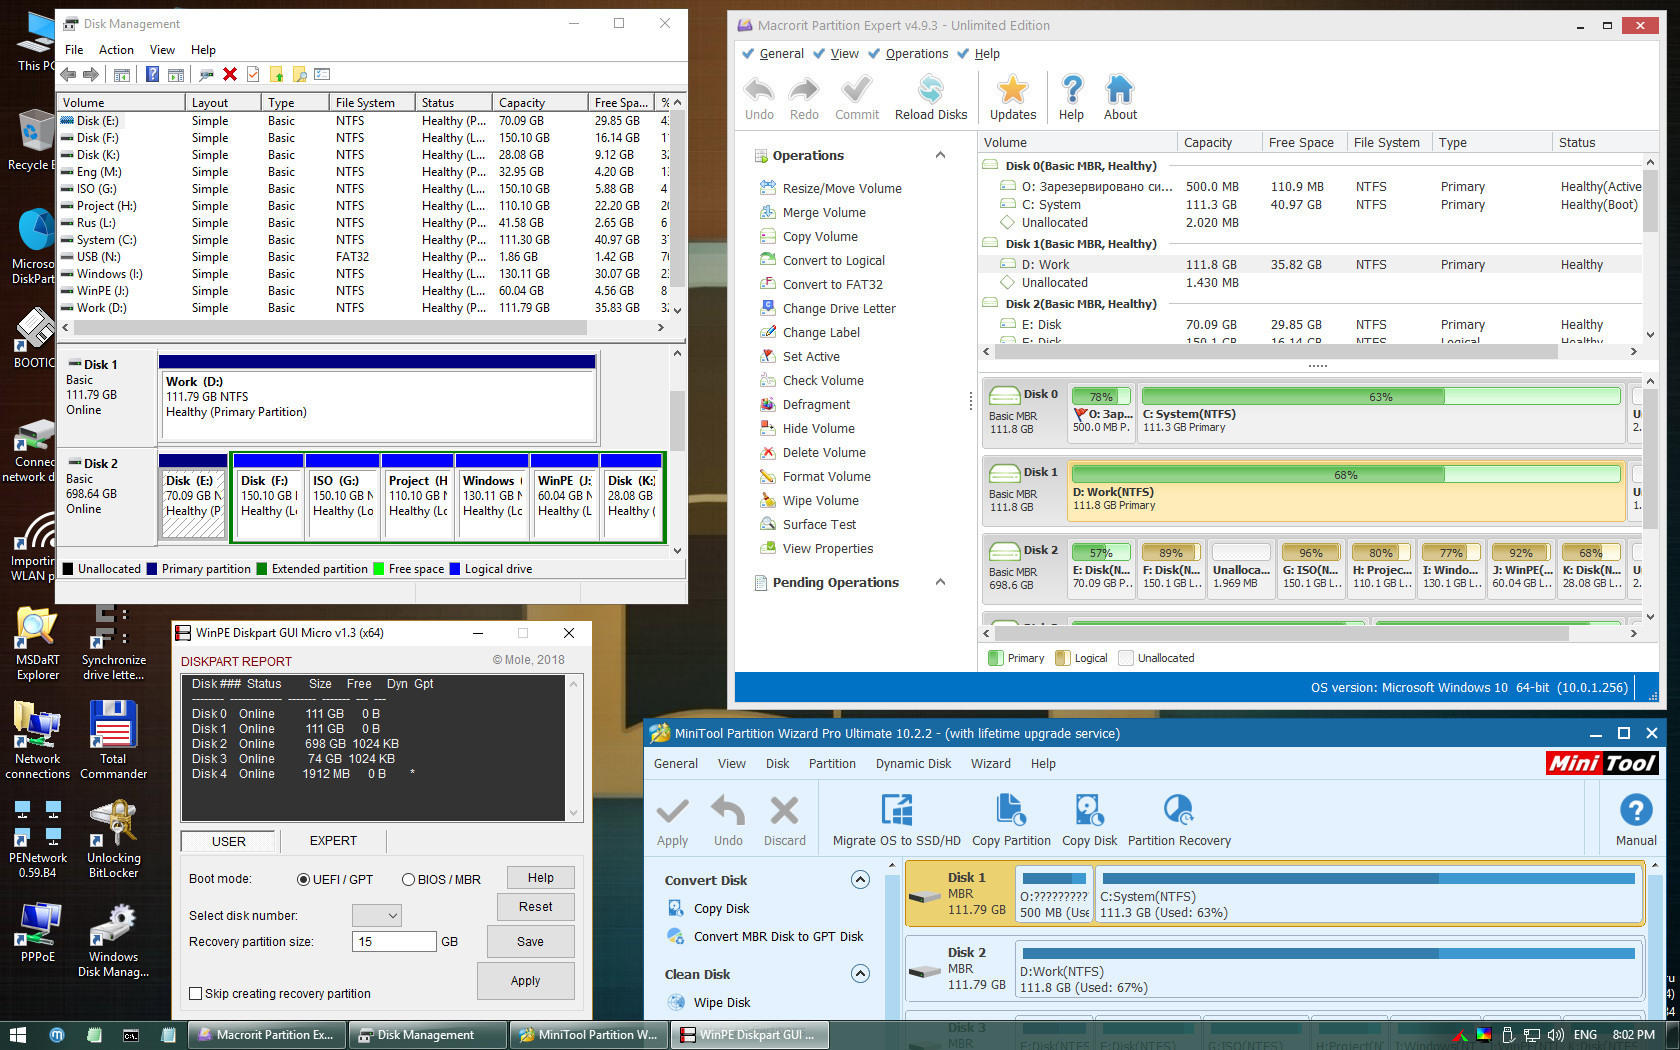The height and width of the screenshot is (1050, 1680).
Task: Click Help button in Diskpart GUI
Action: [x=540, y=878]
